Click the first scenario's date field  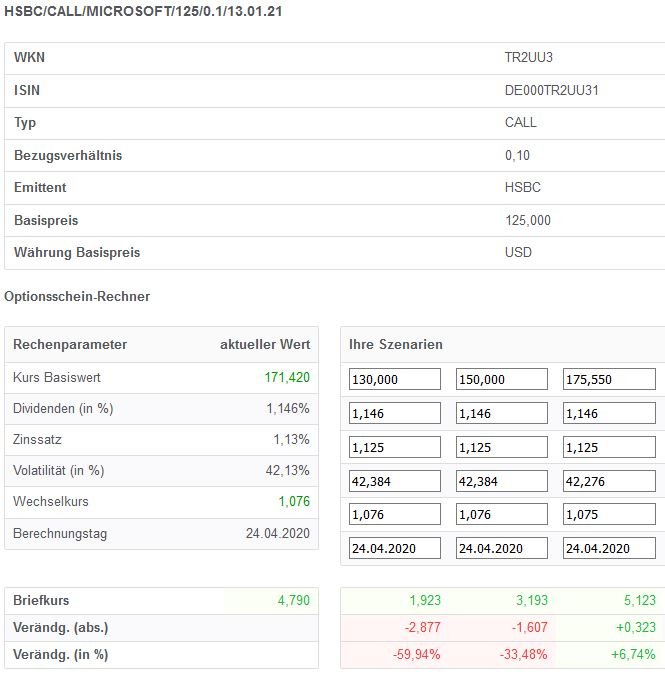coord(394,548)
